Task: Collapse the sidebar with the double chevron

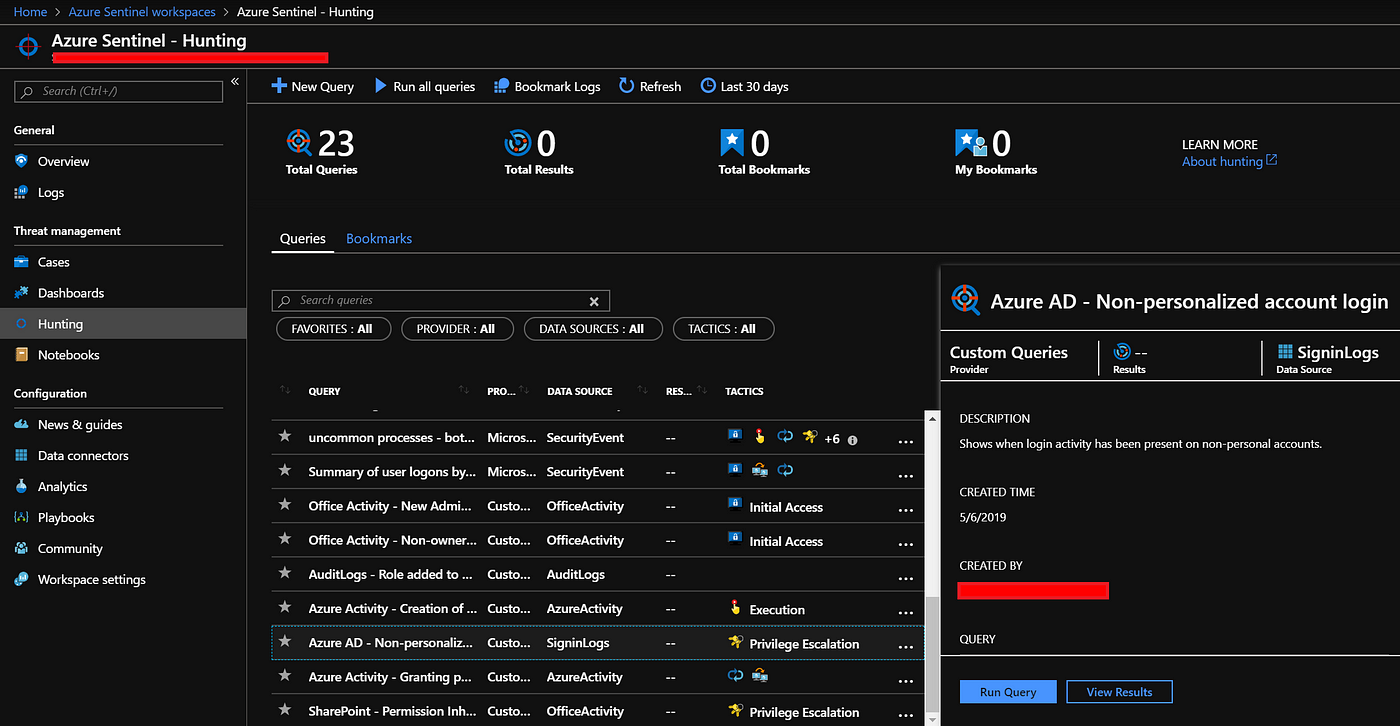Action: pos(235,82)
